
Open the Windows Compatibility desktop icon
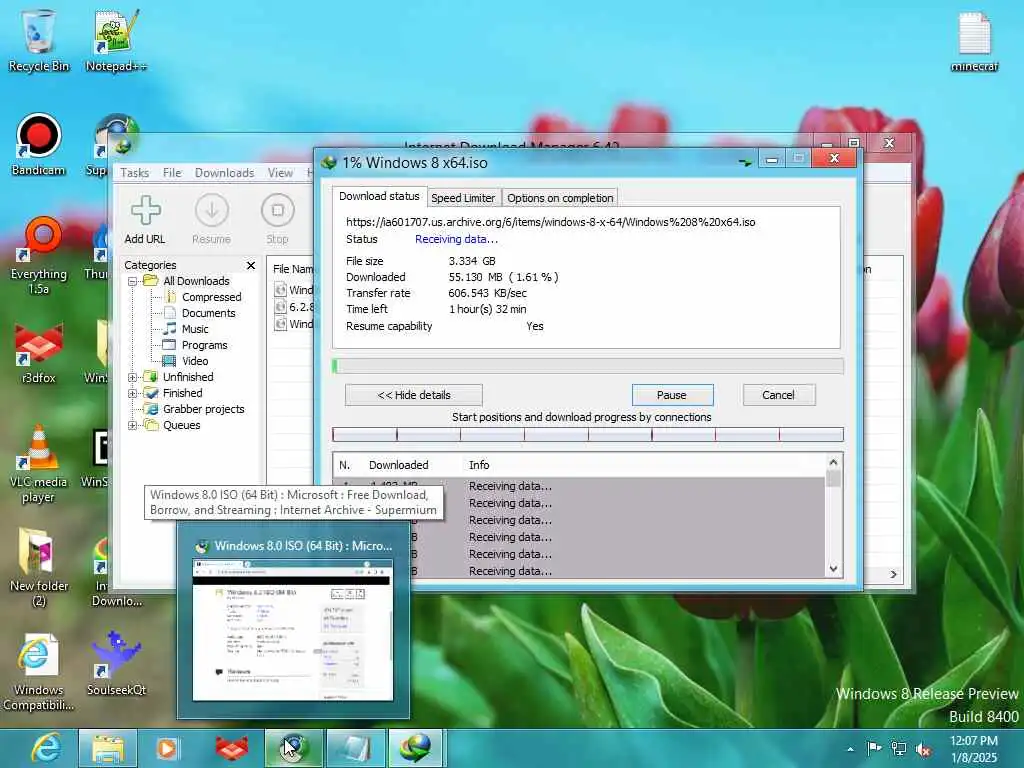38,673
